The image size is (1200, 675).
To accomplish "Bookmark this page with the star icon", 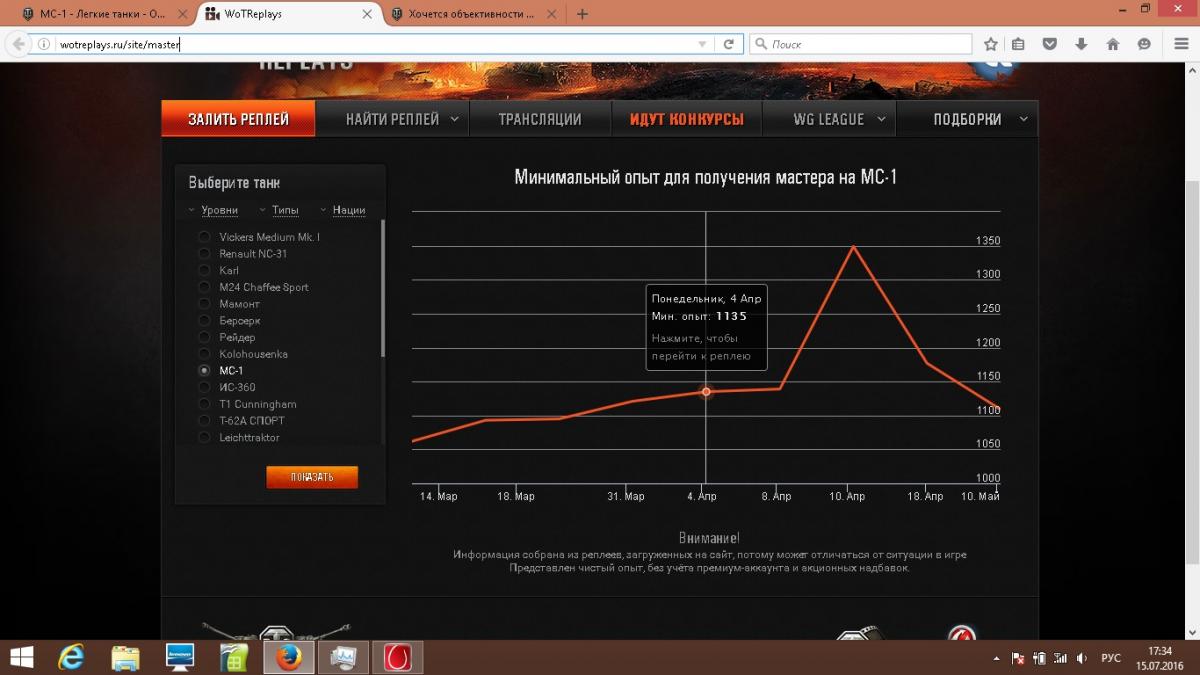I will point(991,44).
